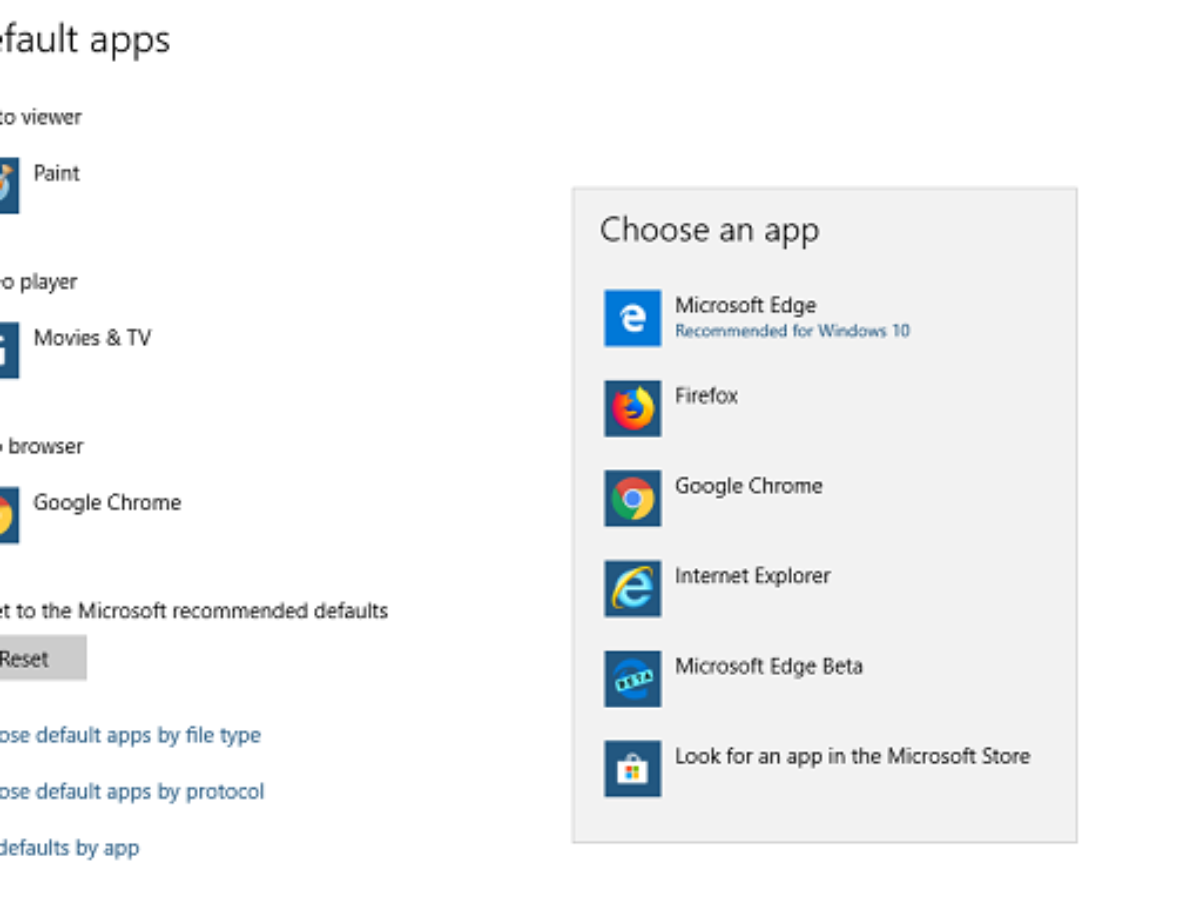Click the Microsoft Edge Beta icon
The image size is (1200, 900).
[632, 679]
